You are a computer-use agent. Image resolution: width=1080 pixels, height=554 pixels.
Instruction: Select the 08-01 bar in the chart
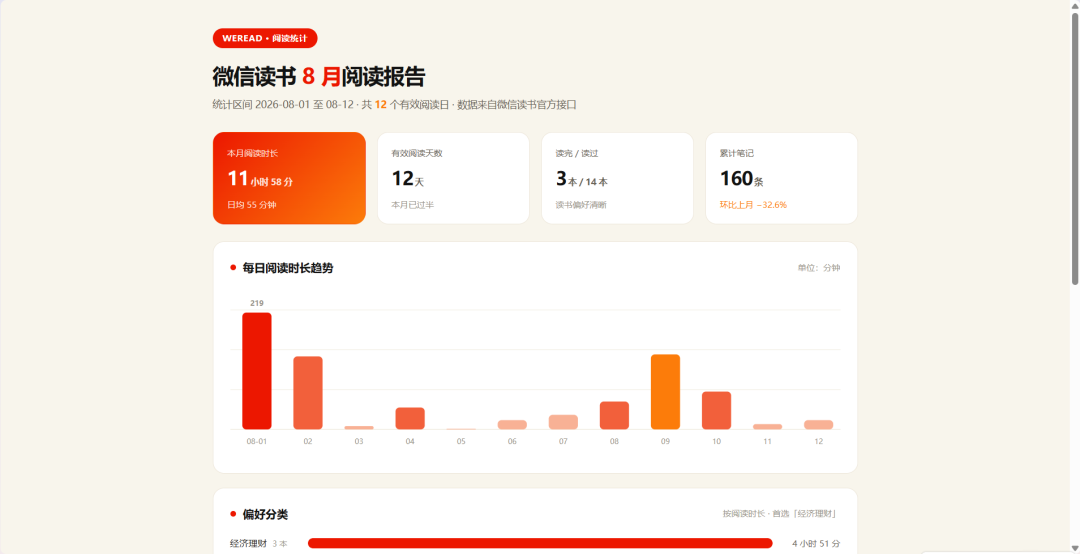(x=257, y=371)
